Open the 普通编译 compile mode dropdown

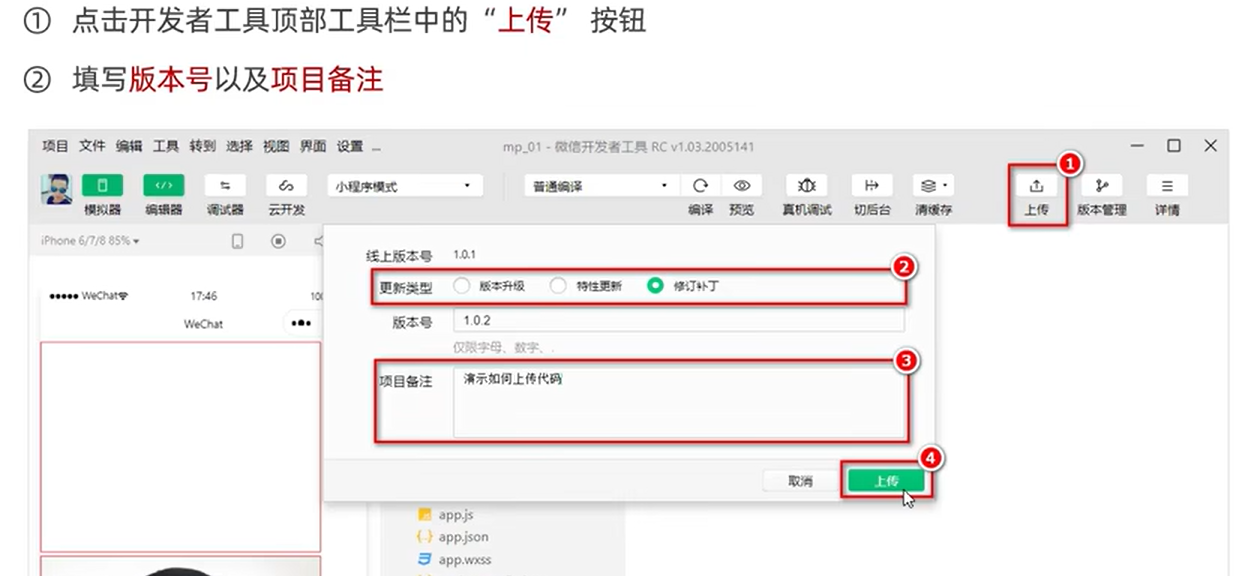point(600,186)
